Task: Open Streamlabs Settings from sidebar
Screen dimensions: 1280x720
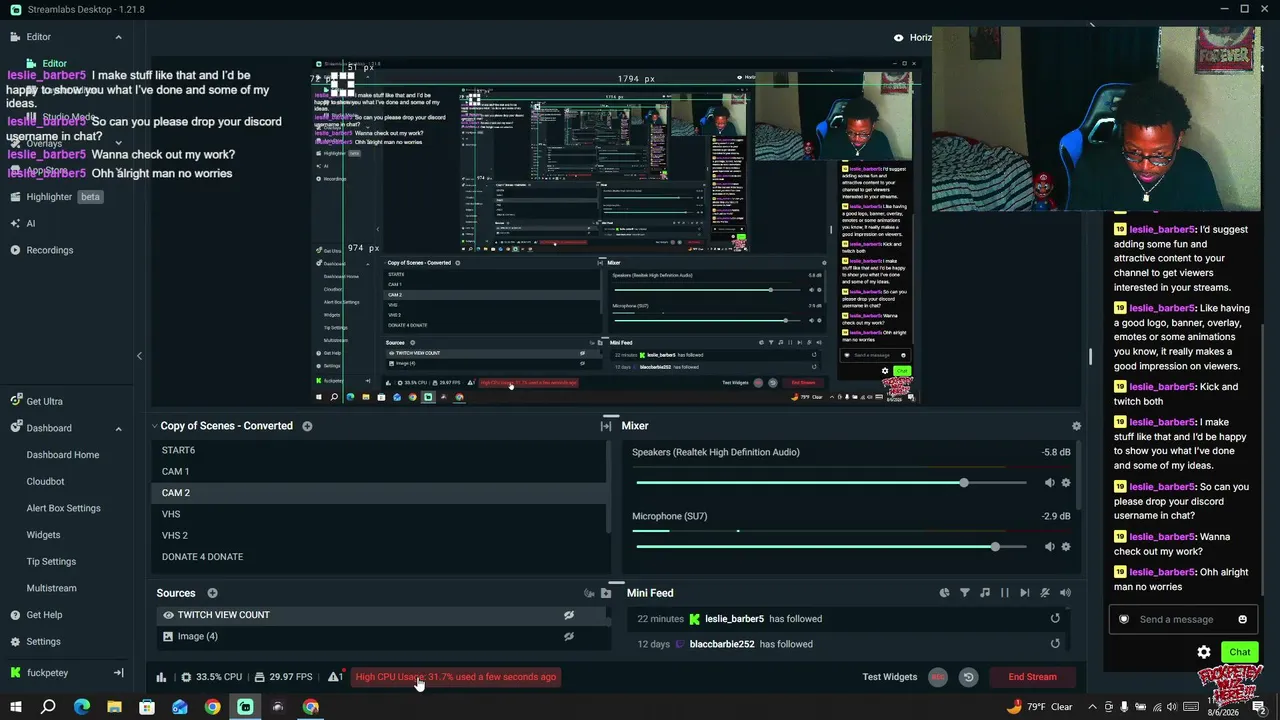Action: click(36, 642)
